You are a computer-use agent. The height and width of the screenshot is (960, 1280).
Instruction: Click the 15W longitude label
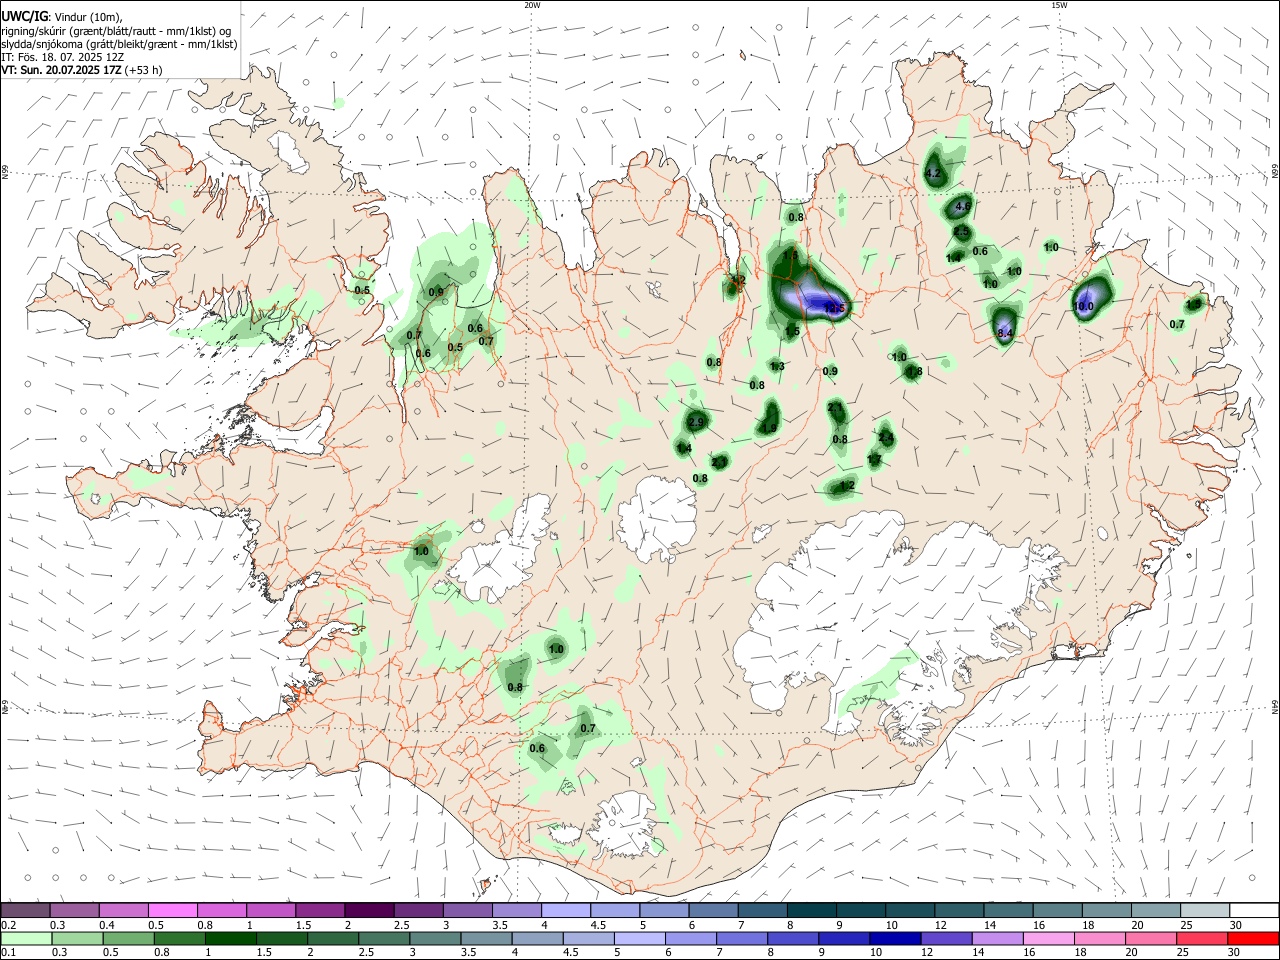[x=1059, y=5]
